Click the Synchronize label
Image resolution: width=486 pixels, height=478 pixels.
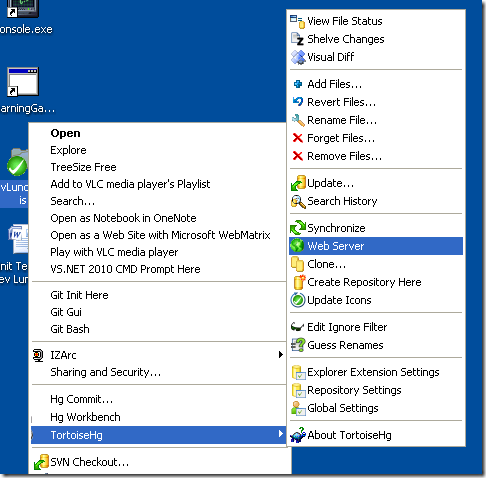pyautogui.click(x=336, y=228)
